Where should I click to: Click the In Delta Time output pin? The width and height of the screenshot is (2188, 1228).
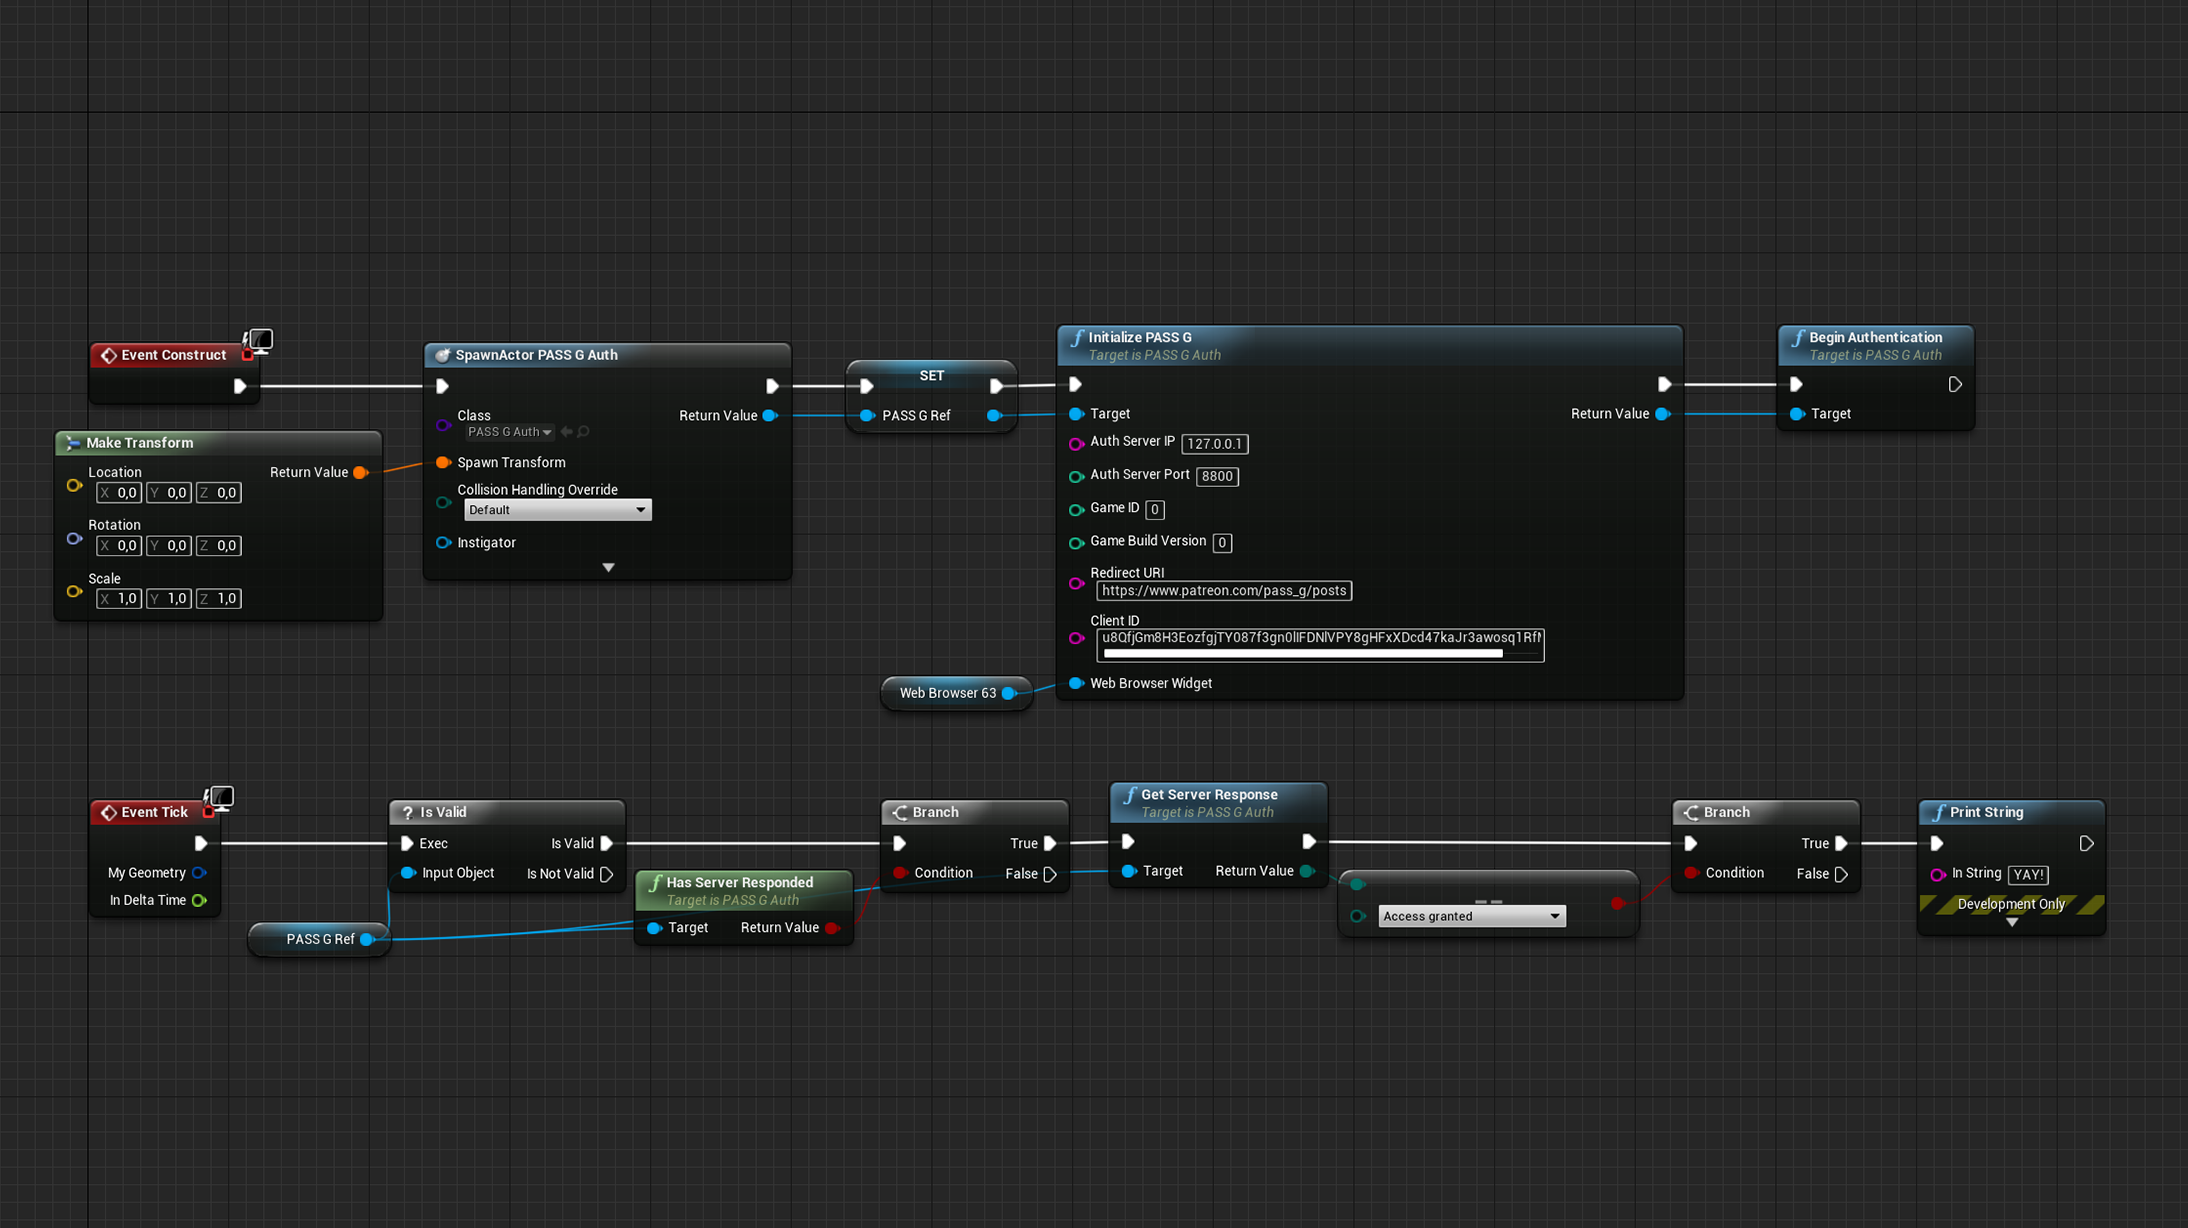pyautogui.click(x=199, y=900)
